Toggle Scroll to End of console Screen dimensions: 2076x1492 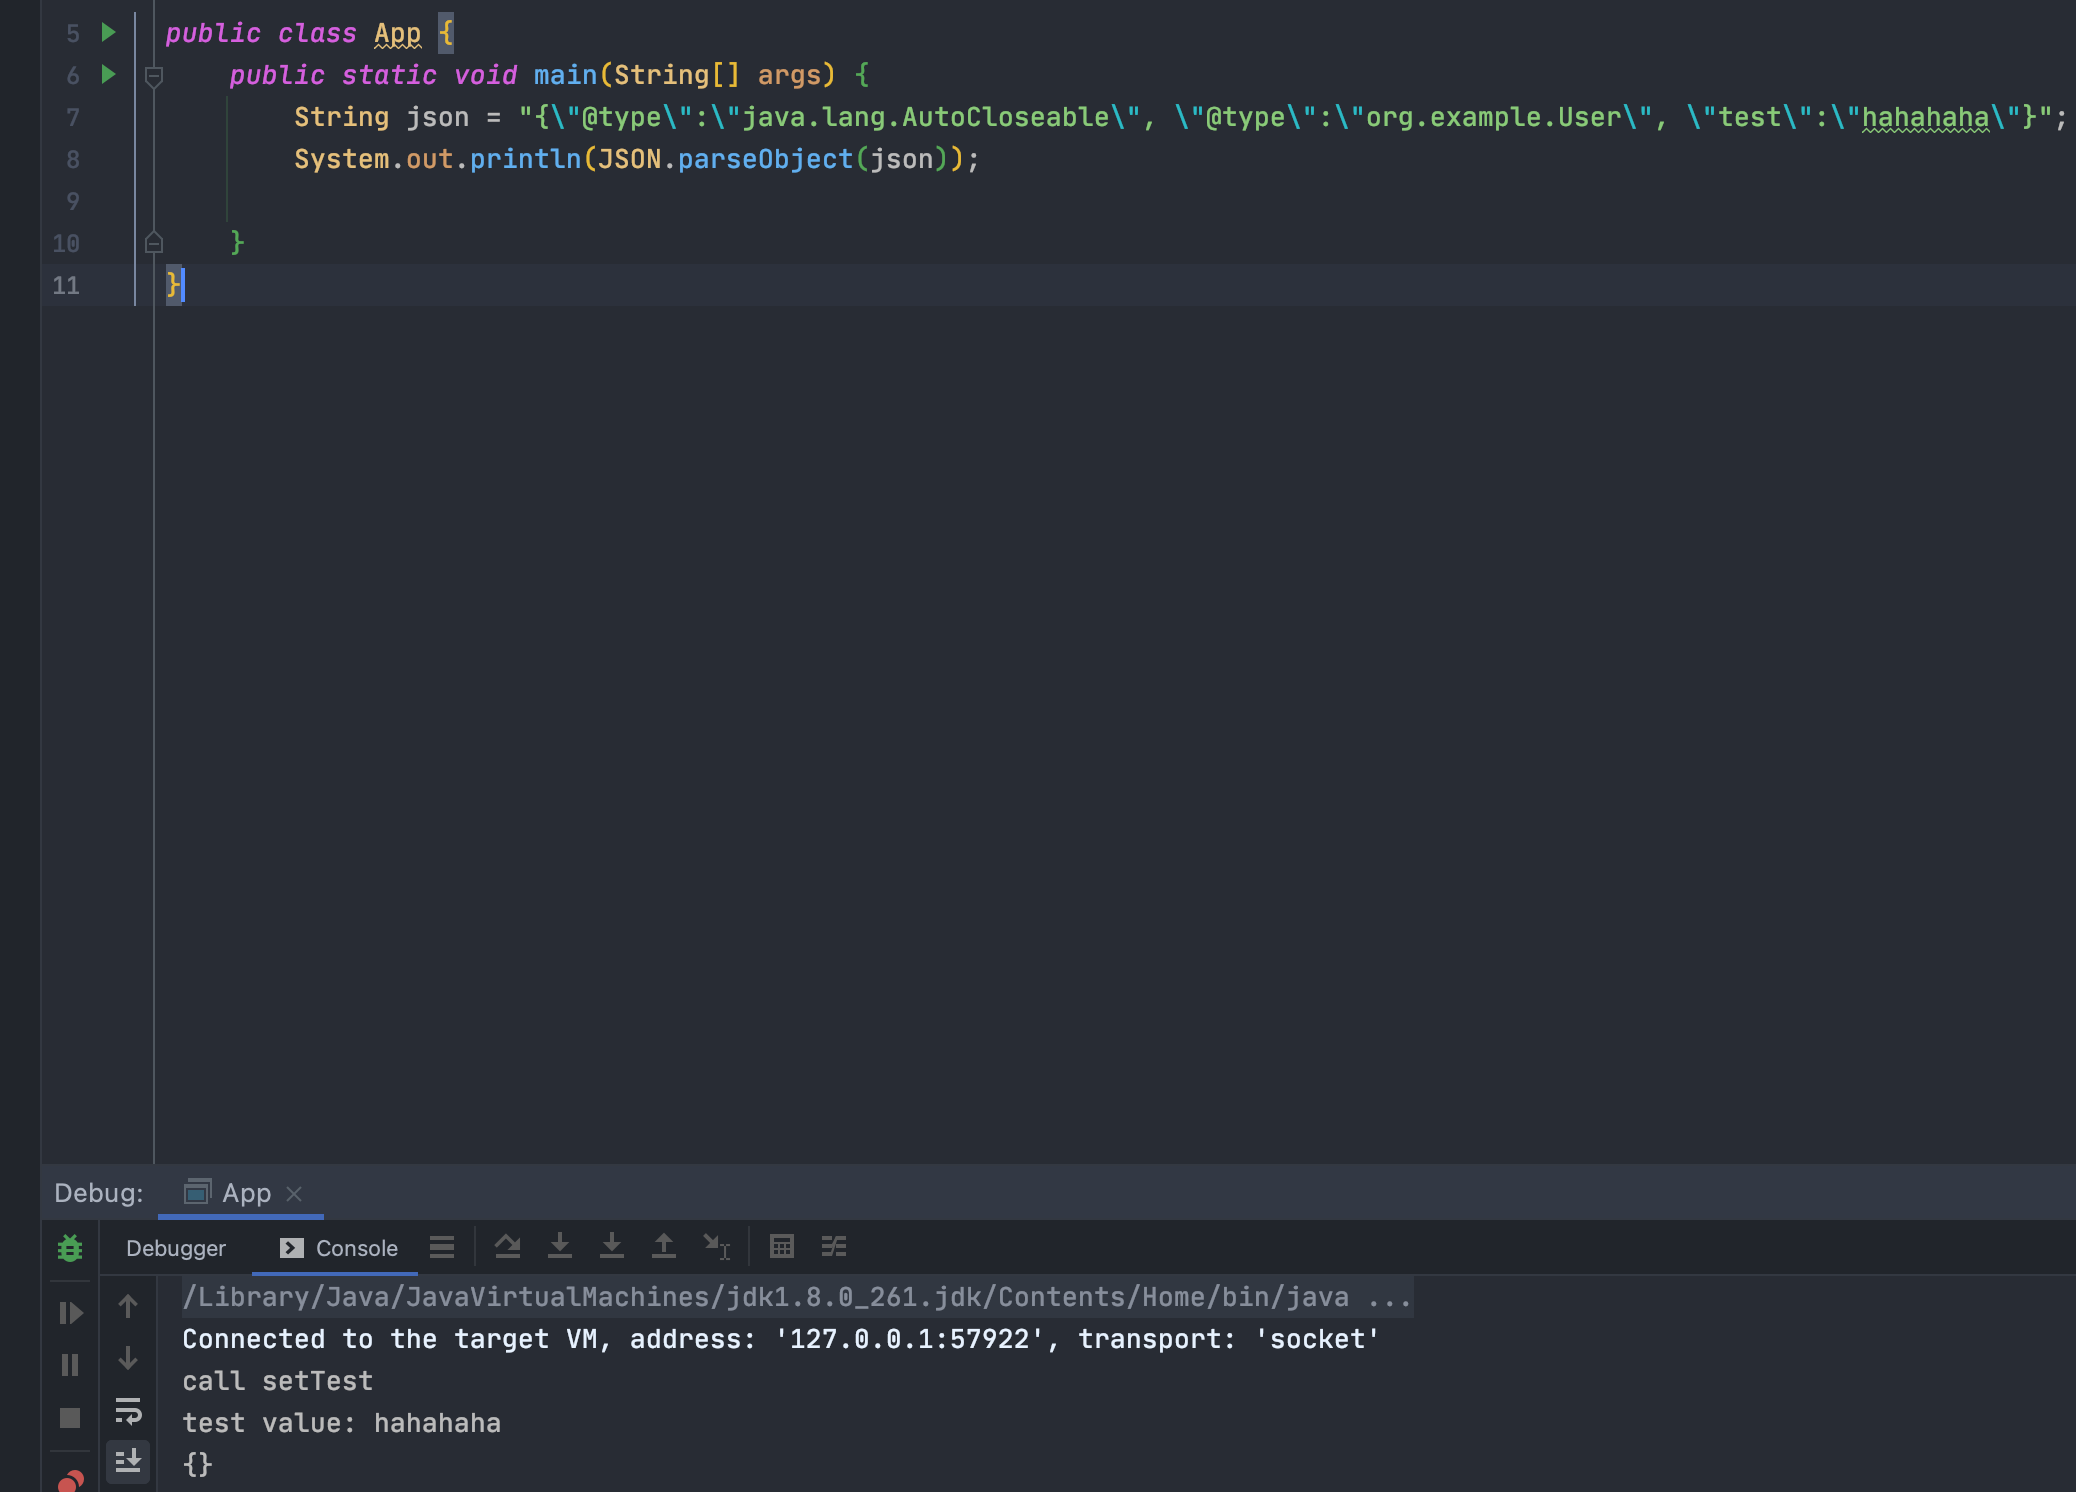coord(128,1462)
